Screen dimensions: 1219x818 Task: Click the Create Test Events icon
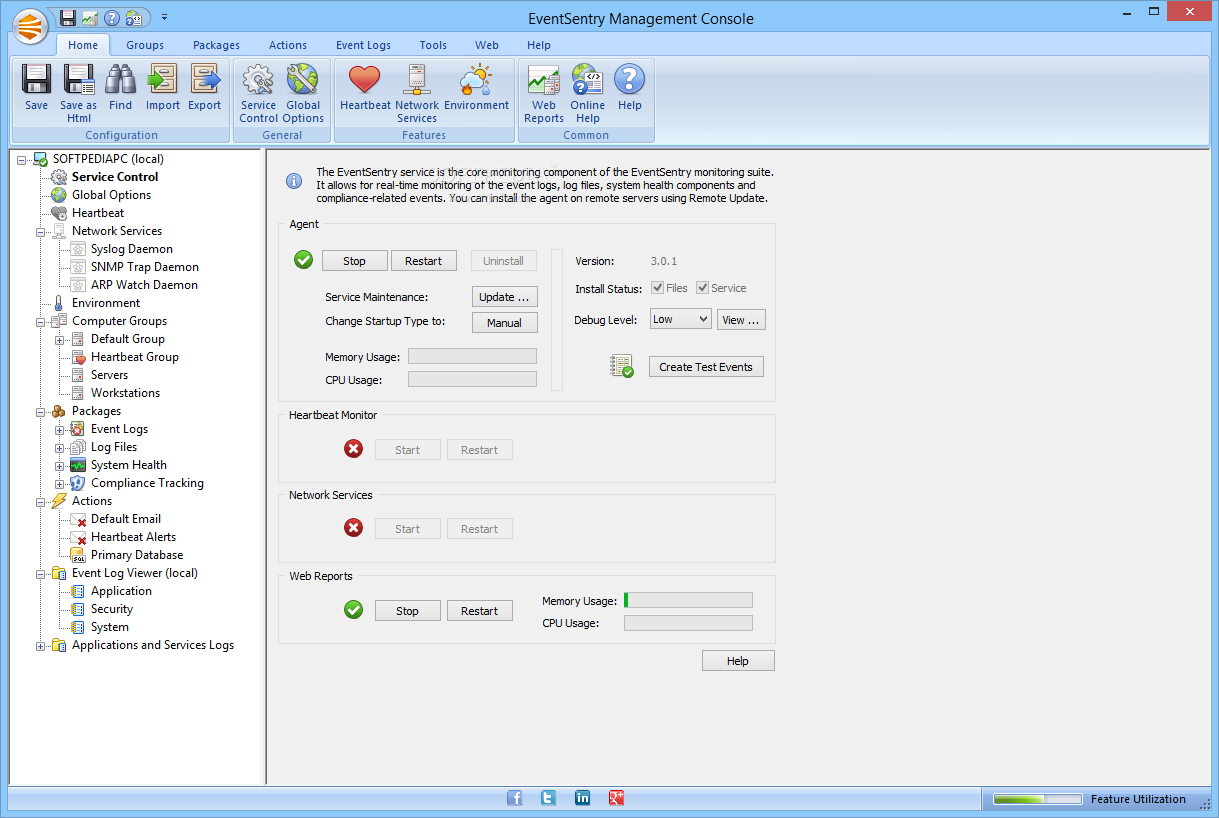tap(622, 367)
